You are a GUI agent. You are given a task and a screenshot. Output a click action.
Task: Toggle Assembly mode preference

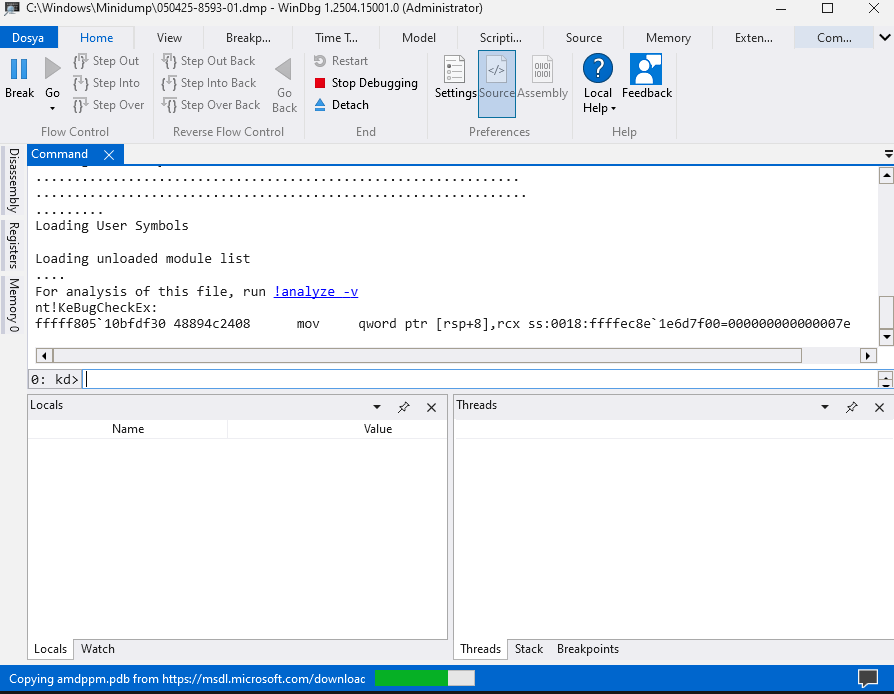pos(542,77)
